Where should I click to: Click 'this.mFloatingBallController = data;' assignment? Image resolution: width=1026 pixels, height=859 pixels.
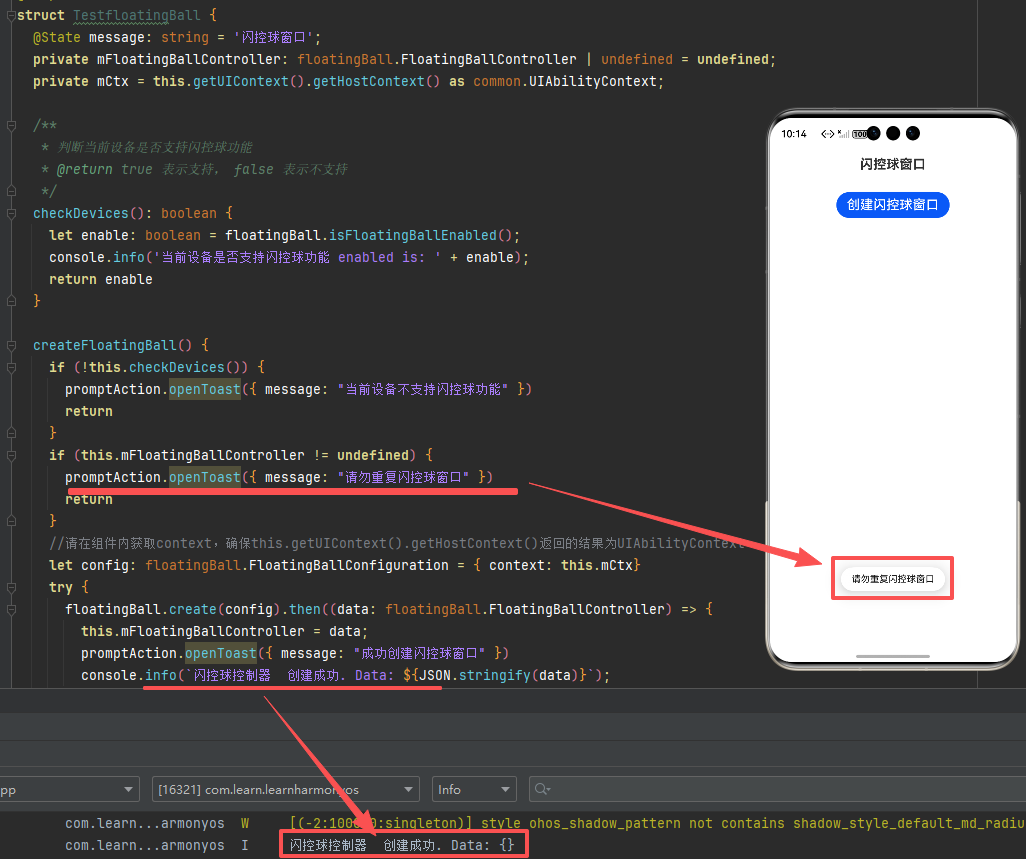tap(224, 631)
